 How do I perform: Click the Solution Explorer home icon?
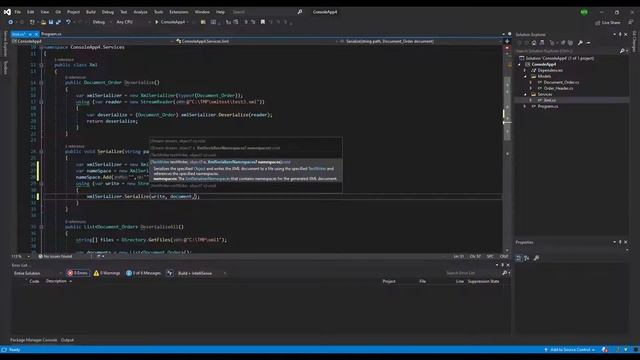[x=533, y=43]
